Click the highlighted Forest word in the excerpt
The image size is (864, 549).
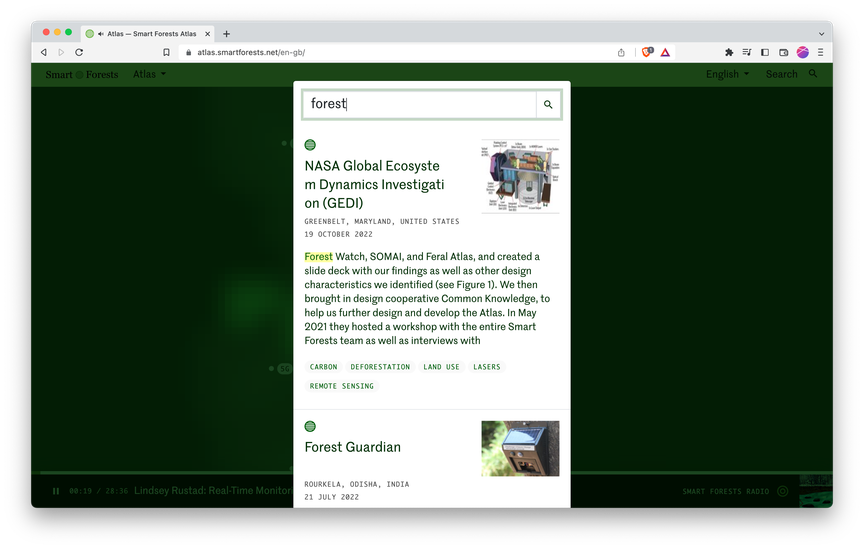coord(318,256)
